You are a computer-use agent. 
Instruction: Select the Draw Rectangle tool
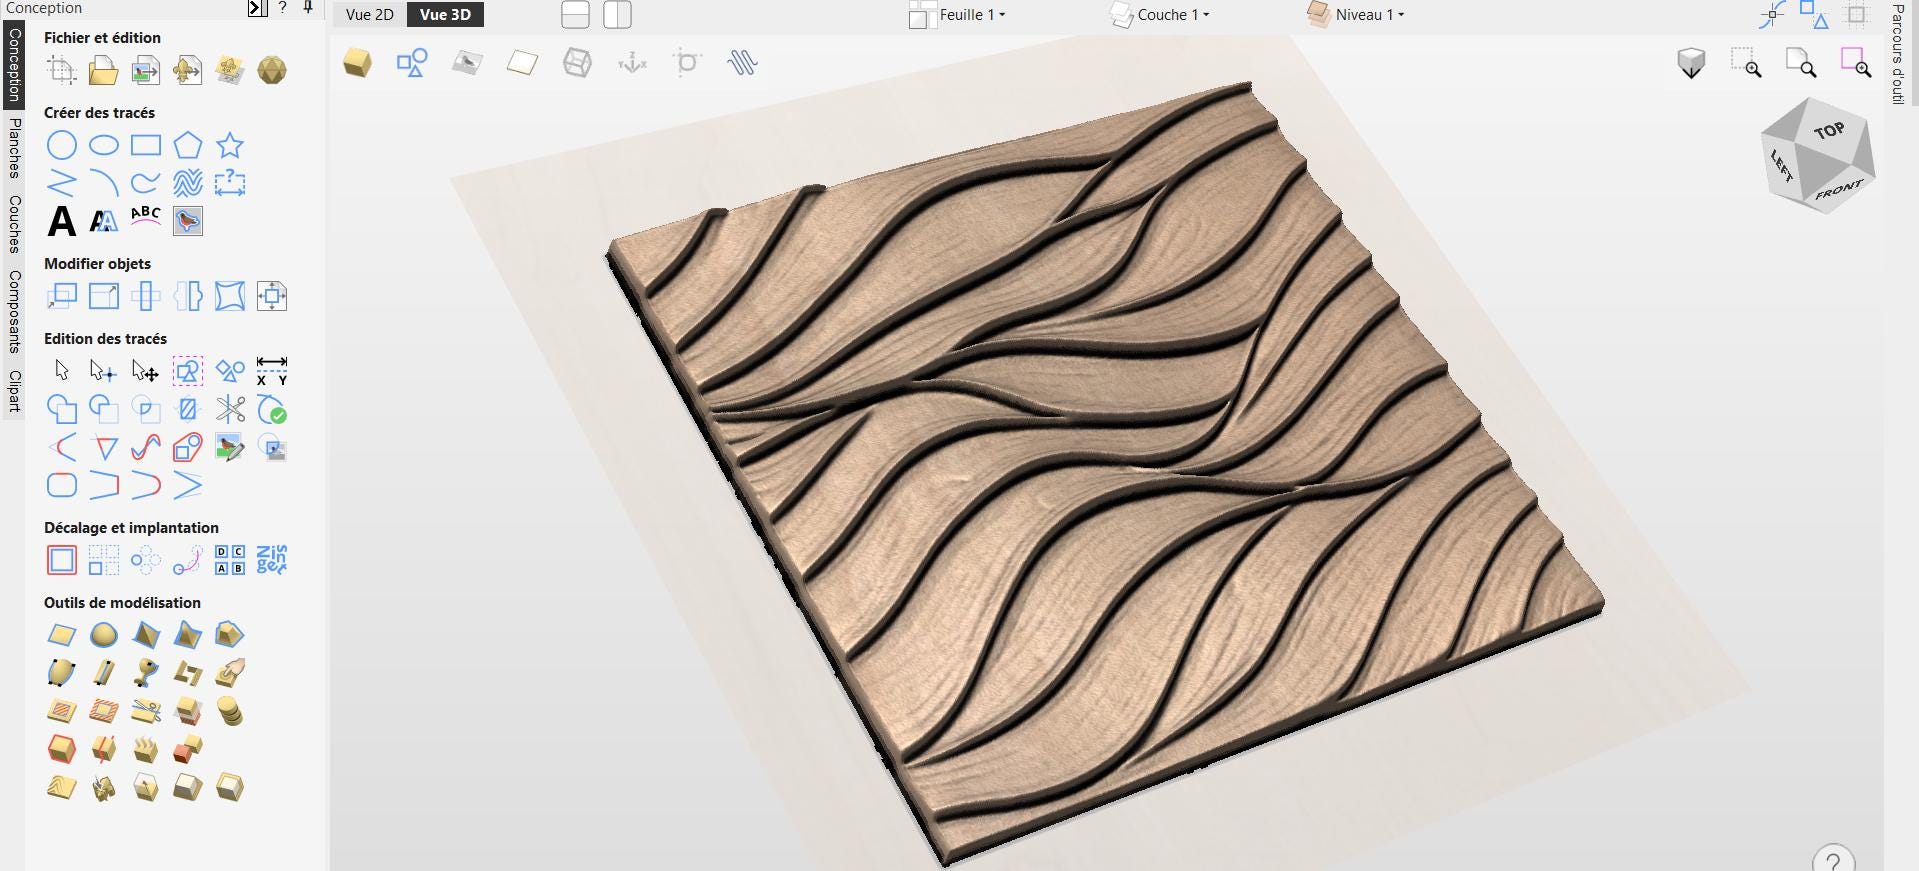click(146, 145)
